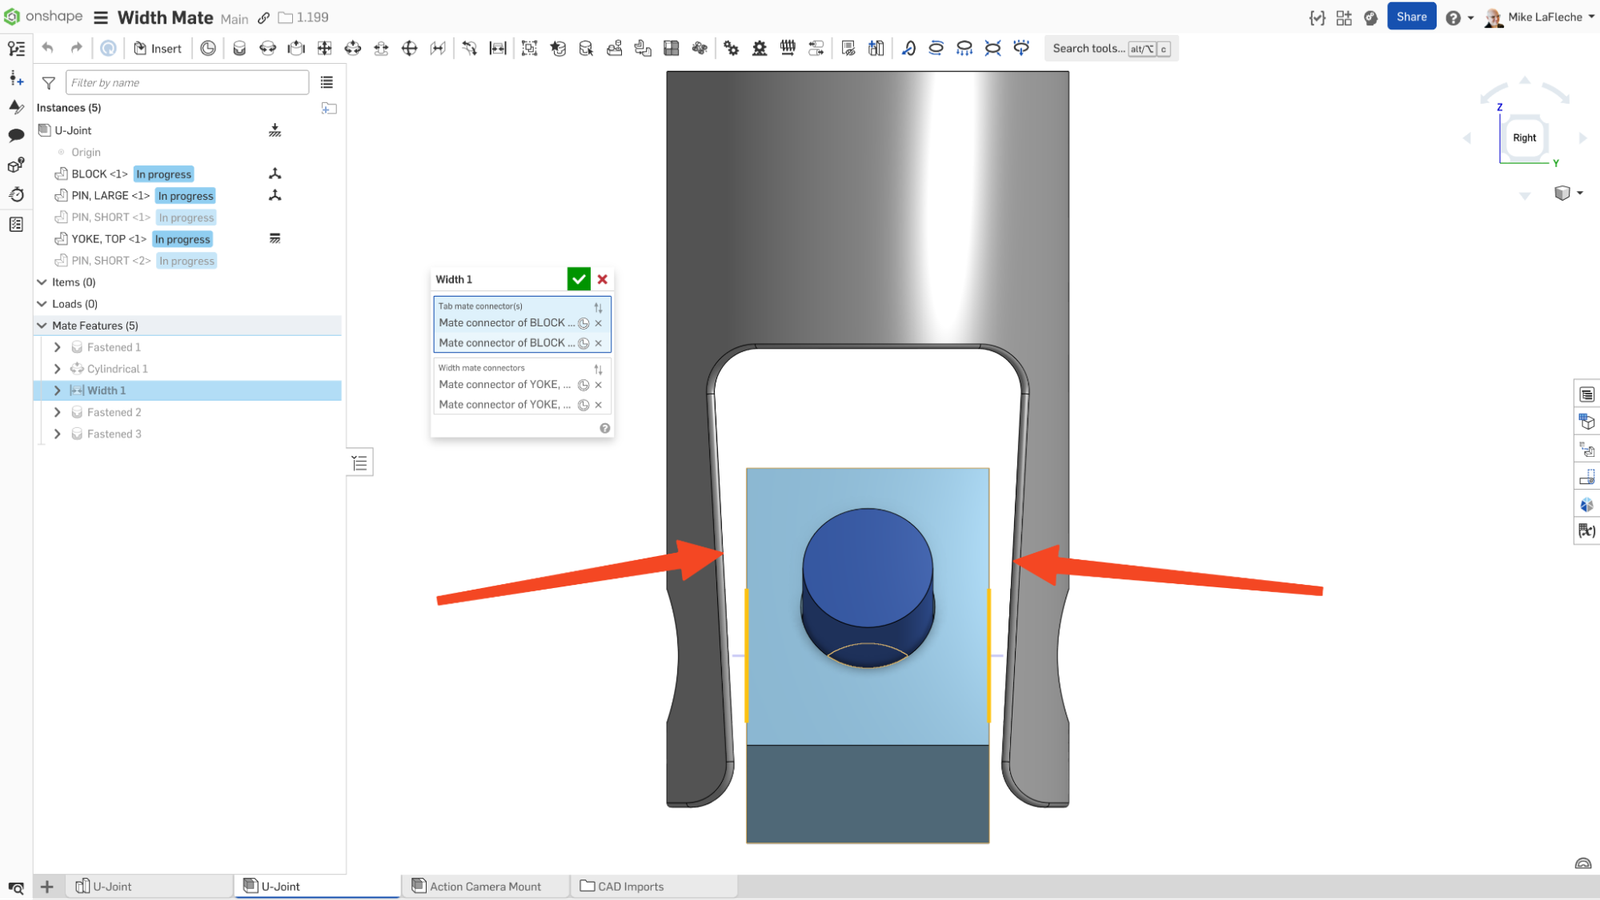Click the In progress badge on BLOCK <1>

[163, 173]
